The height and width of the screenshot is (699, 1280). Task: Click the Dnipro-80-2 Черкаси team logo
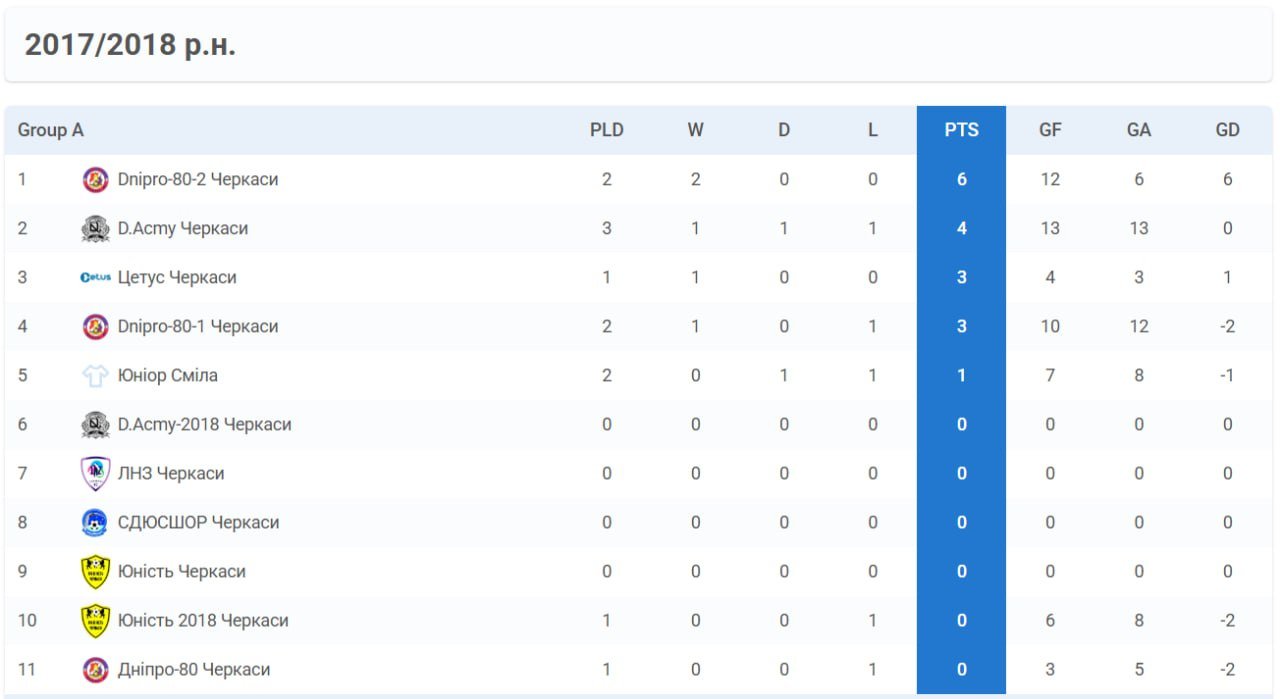pos(95,180)
